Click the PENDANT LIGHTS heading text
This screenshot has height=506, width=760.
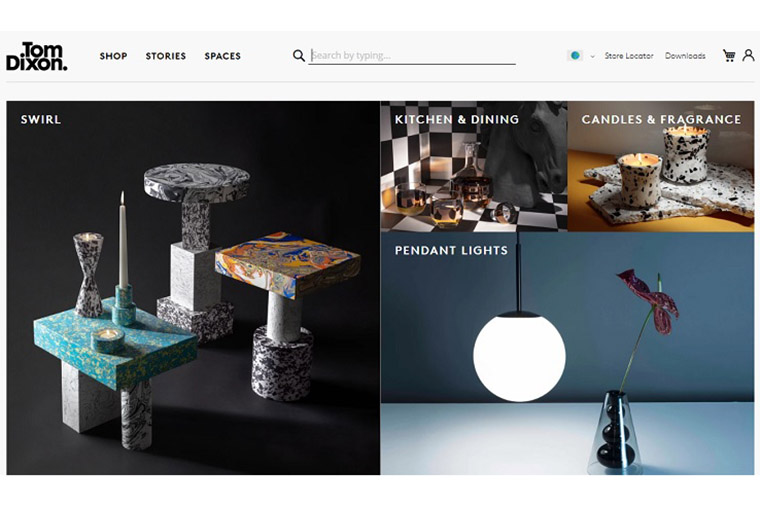point(451,251)
